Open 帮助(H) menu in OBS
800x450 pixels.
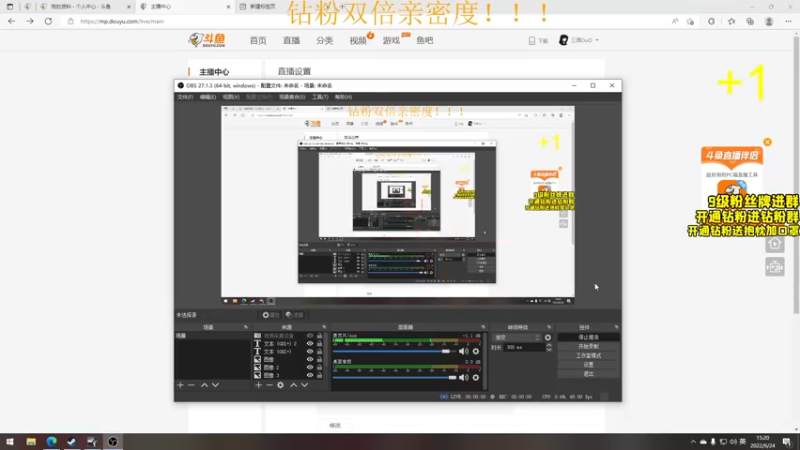coord(343,97)
